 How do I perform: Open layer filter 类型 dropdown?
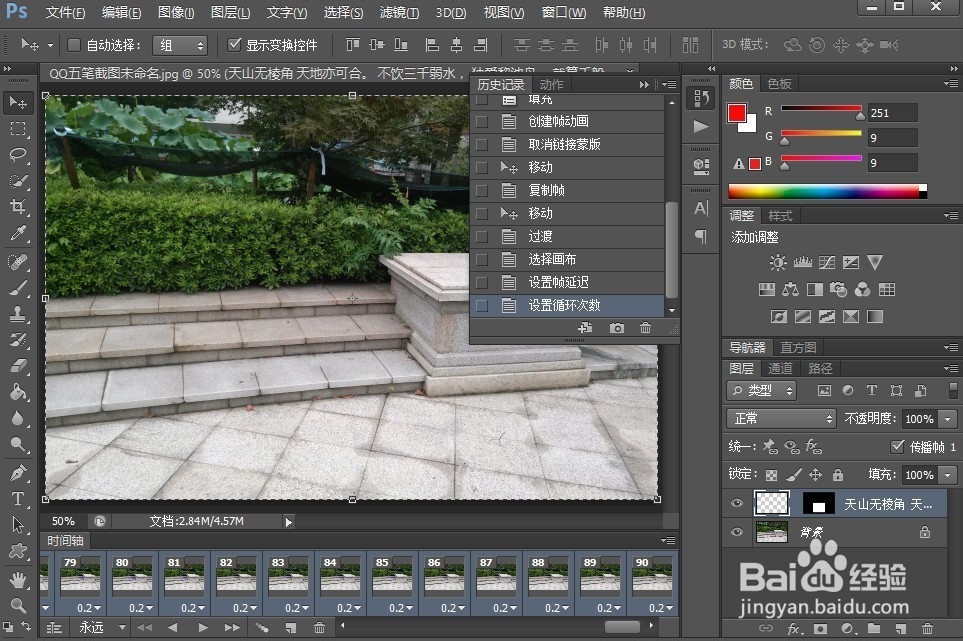(x=761, y=390)
